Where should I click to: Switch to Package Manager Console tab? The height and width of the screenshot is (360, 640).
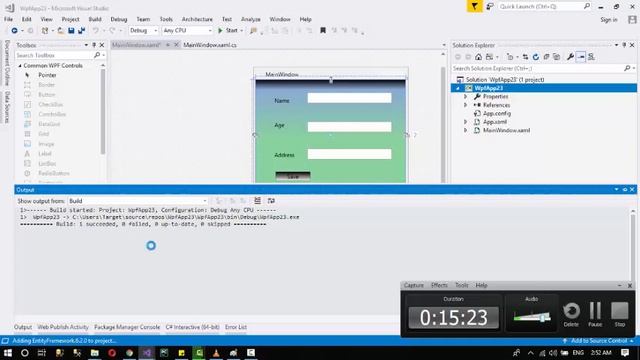coord(127,327)
